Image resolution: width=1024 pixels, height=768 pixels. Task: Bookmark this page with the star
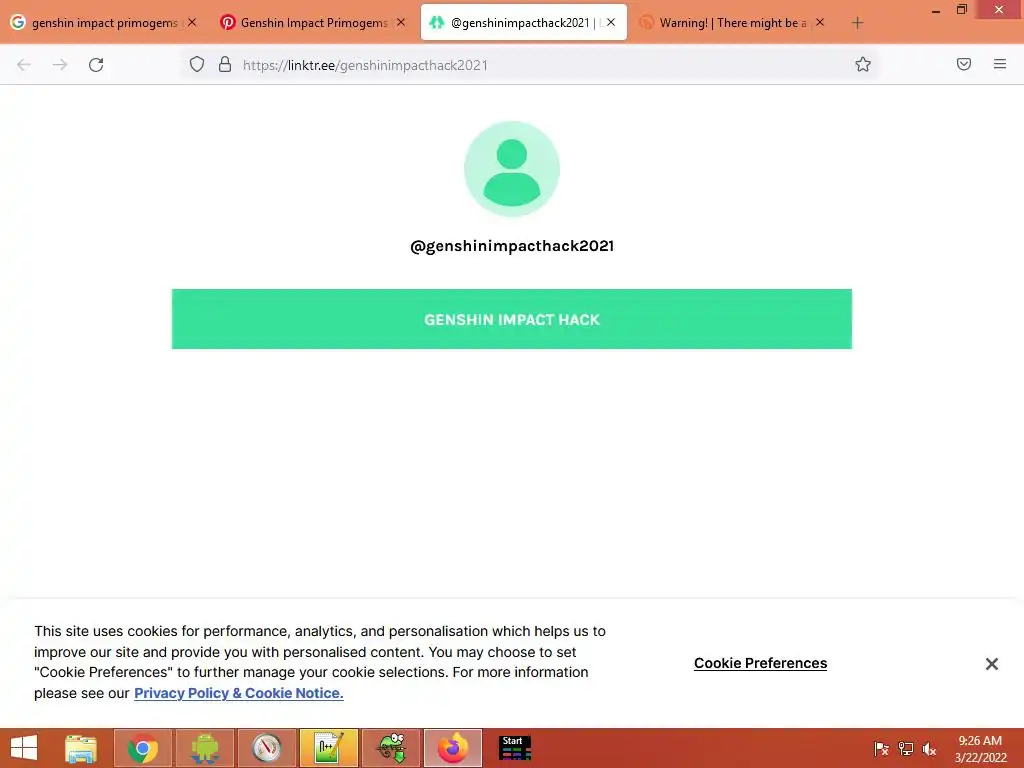tap(863, 64)
